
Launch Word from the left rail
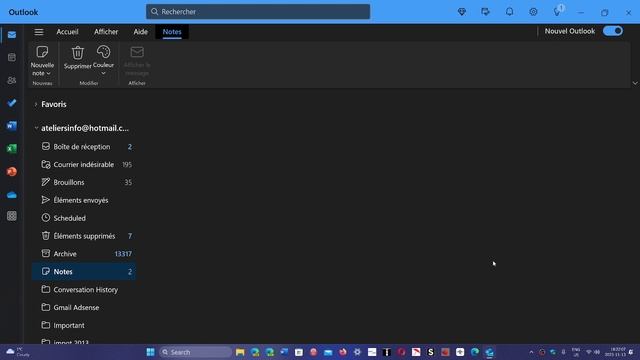[x=12, y=126]
